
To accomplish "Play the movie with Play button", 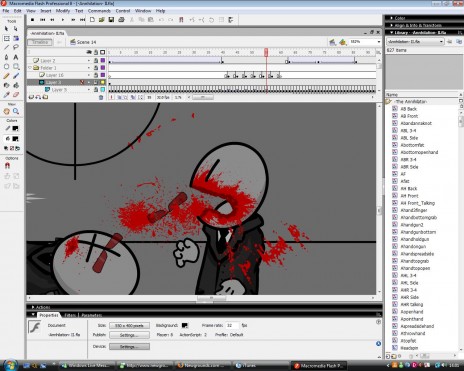I will [x=62, y=20].
